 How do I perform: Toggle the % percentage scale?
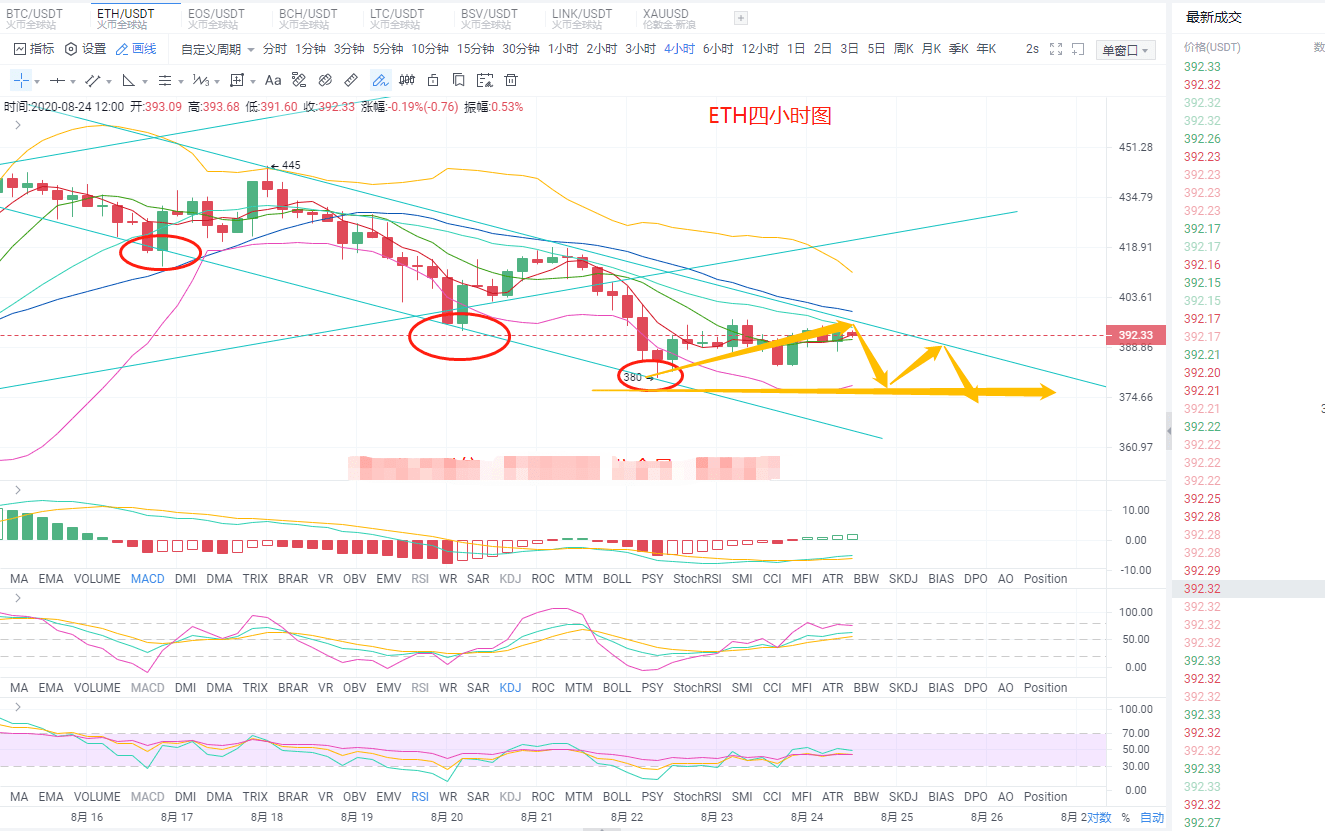click(1125, 817)
